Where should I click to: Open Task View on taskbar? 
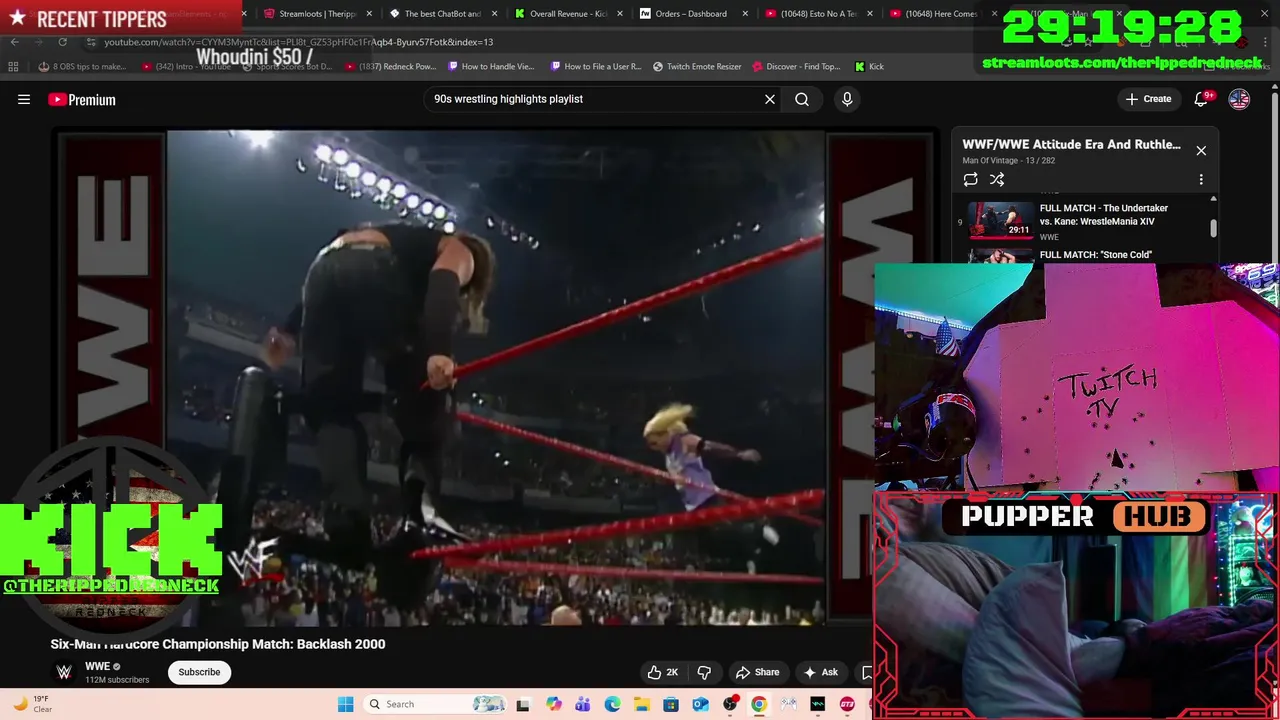point(522,704)
